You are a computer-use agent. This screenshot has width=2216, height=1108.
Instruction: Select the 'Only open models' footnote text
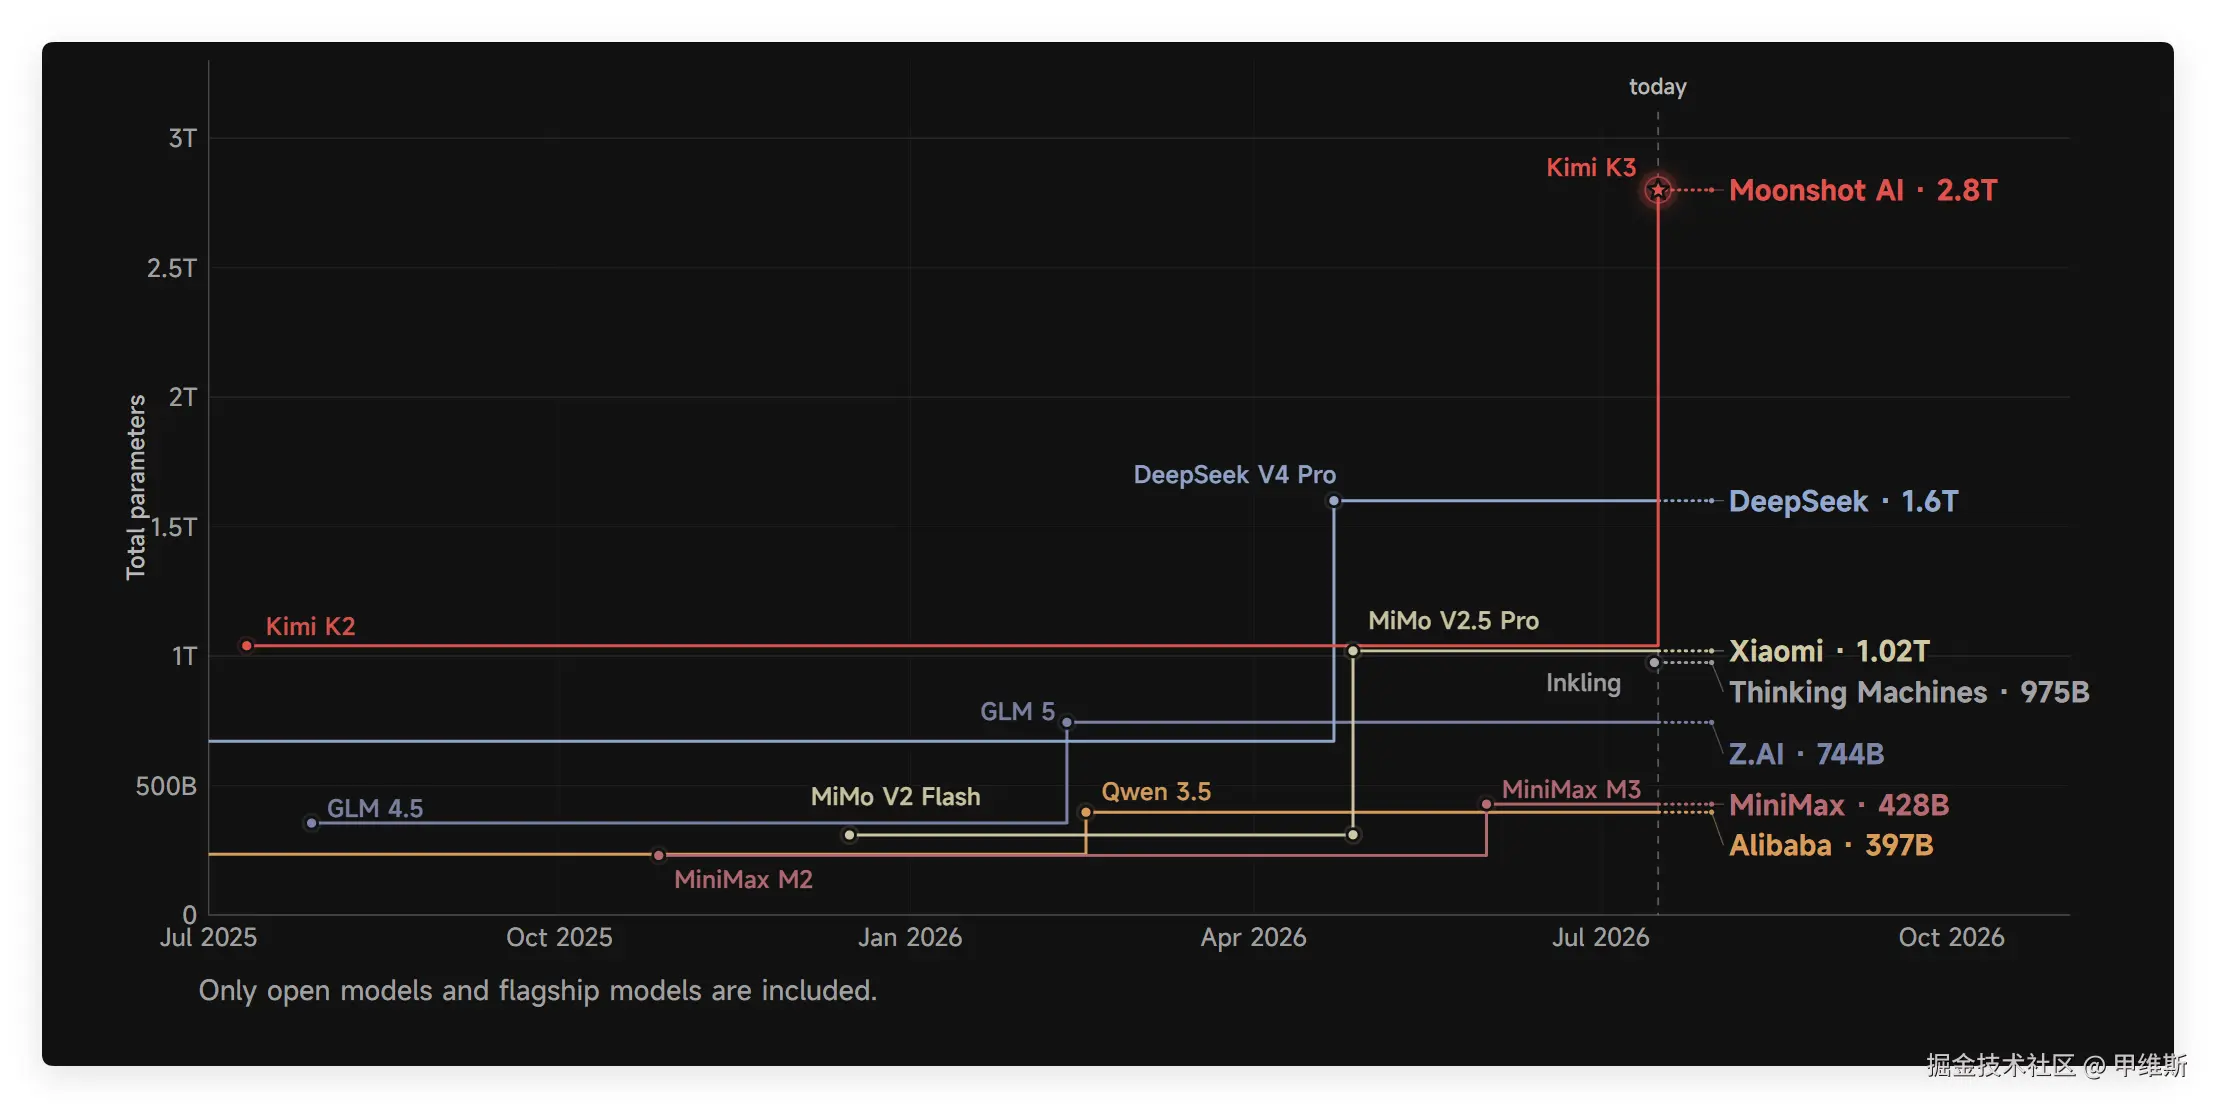click(537, 990)
